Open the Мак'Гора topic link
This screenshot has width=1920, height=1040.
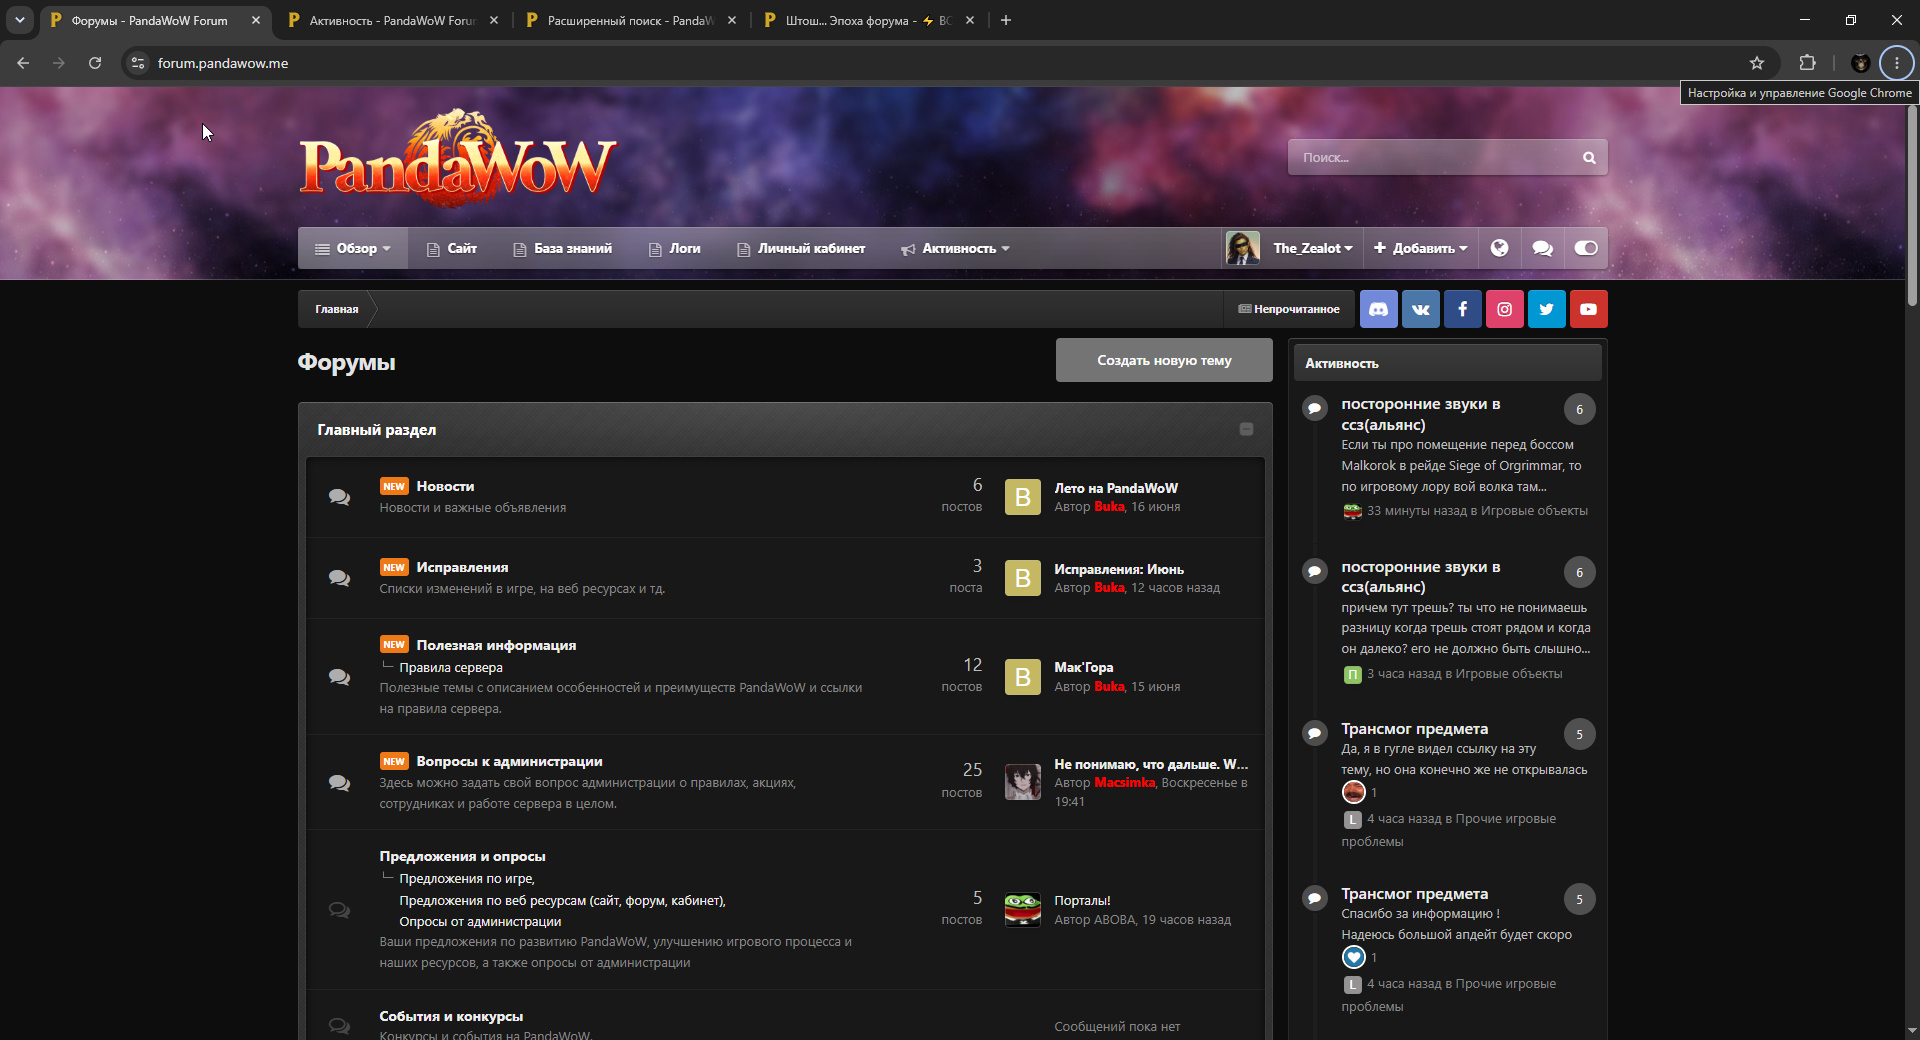(1084, 667)
